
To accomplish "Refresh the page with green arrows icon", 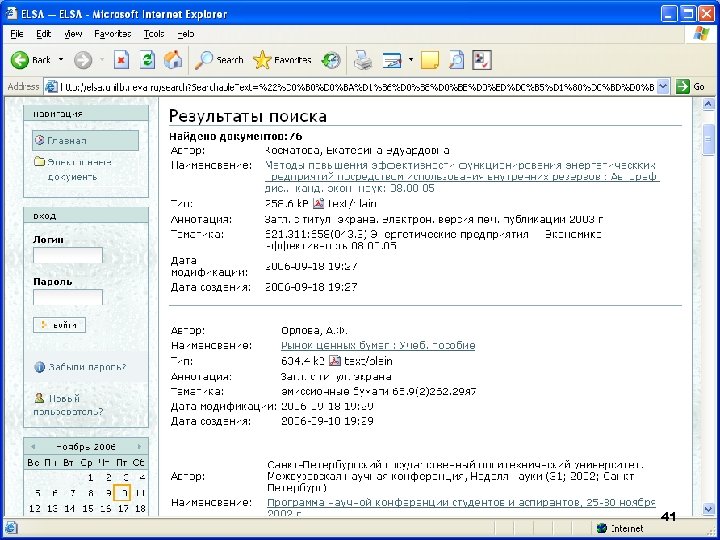I will tap(147, 60).
